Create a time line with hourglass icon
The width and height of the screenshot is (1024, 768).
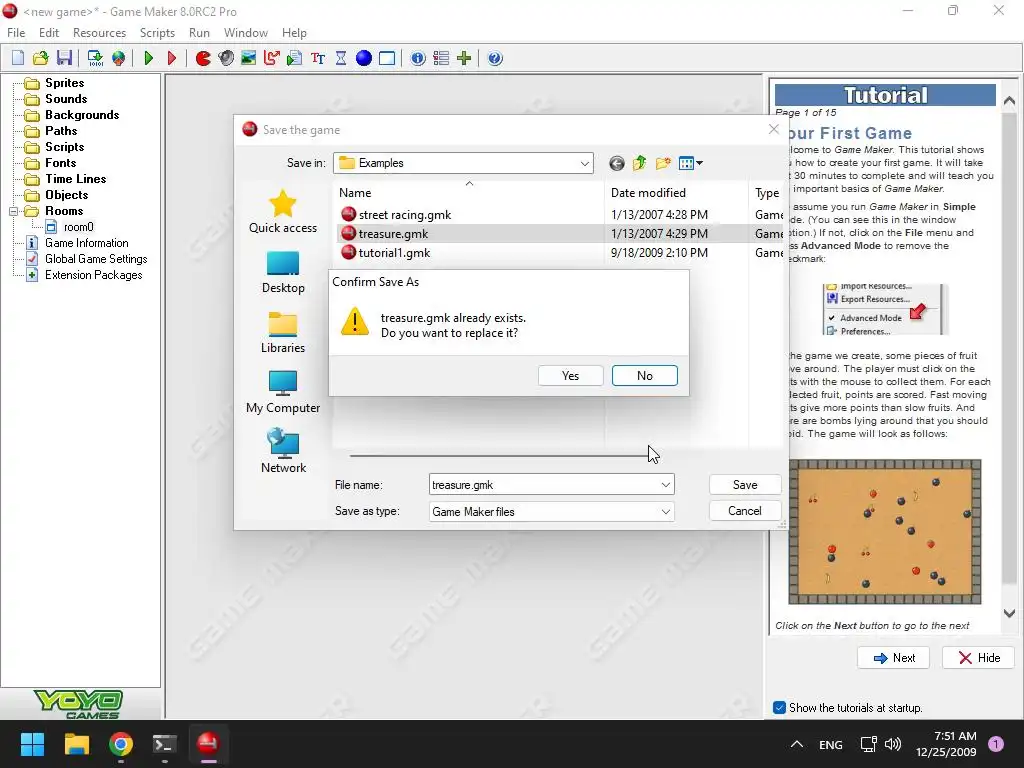pos(341,58)
